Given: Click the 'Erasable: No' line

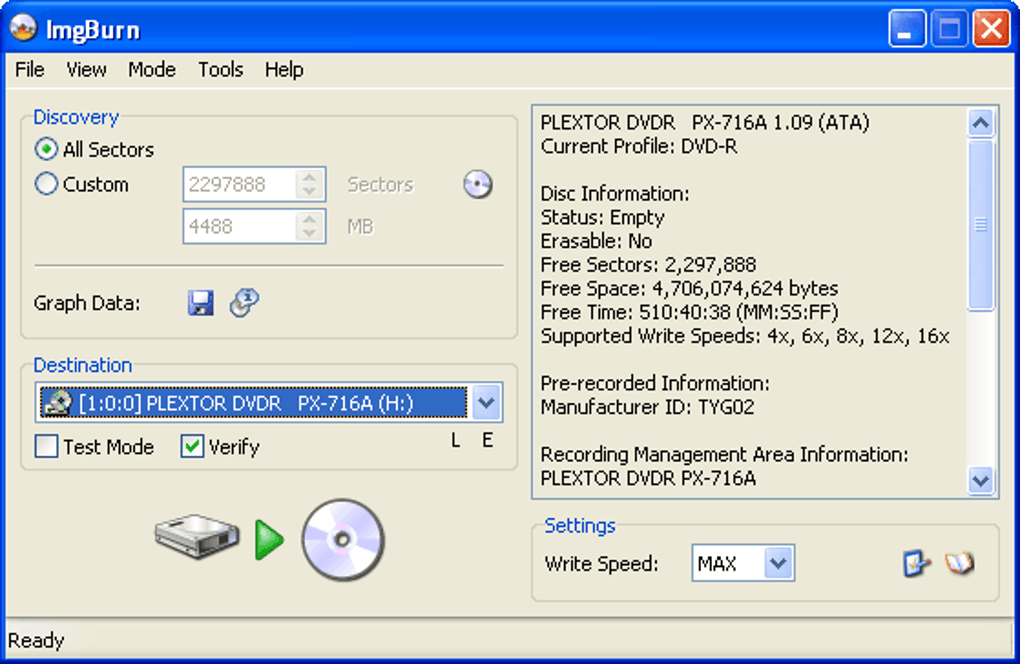Looking at the screenshot, I should tap(596, 241).
